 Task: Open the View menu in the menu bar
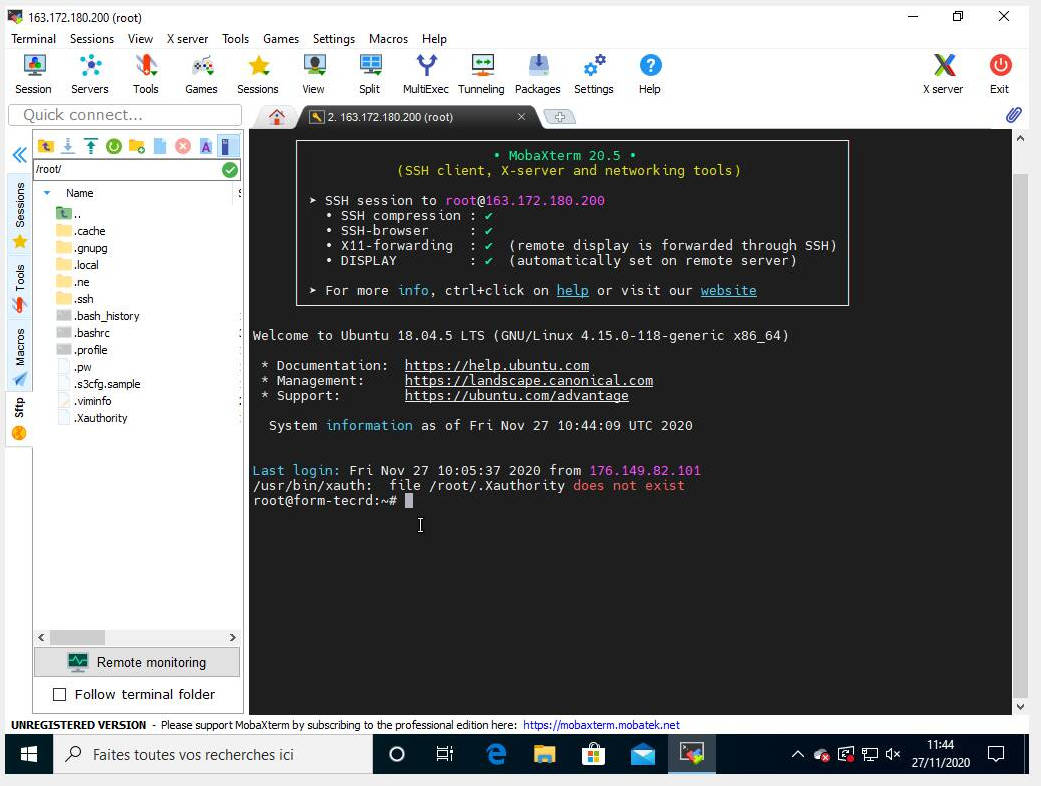click(140, 39)
